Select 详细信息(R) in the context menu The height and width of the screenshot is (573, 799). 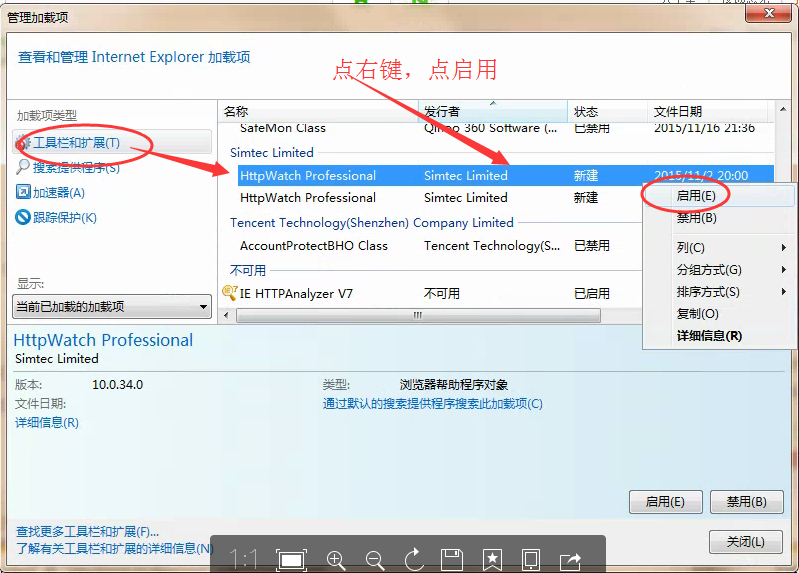click(x=709, y=336)
